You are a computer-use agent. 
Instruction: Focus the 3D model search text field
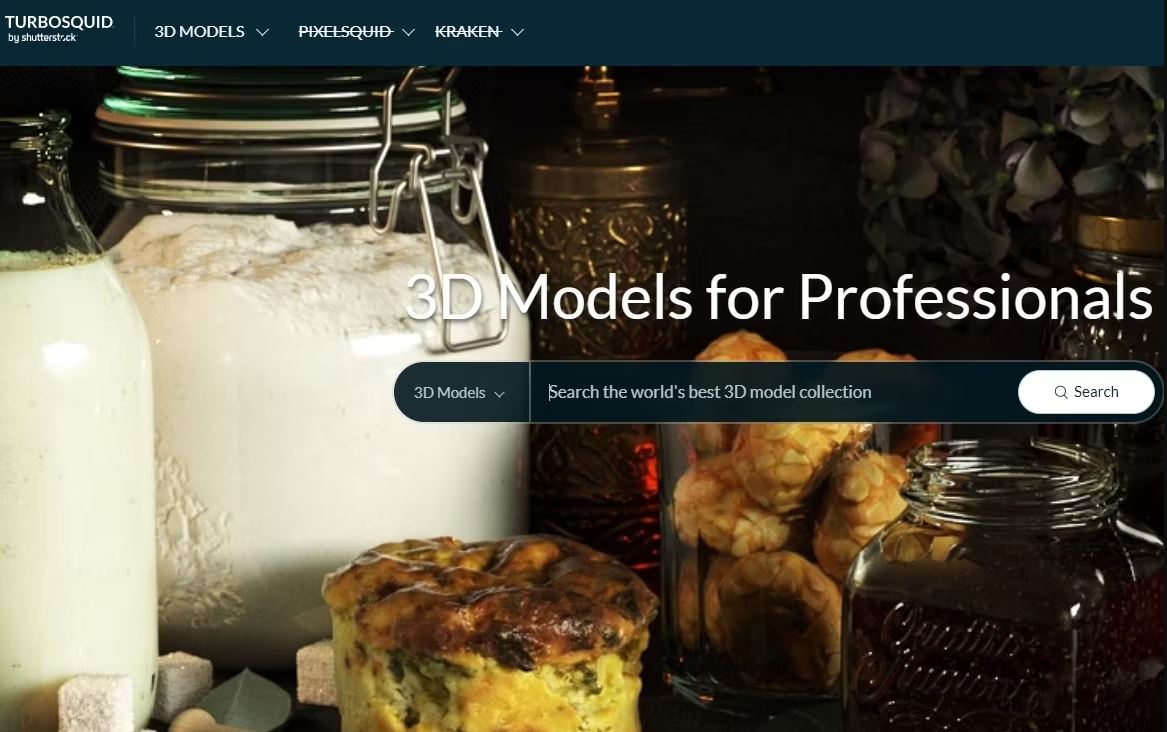[x=773, y=392]
